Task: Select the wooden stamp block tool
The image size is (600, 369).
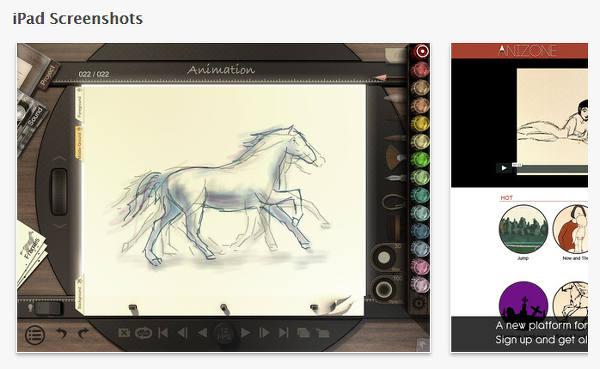Action: (x=394, y=226)
